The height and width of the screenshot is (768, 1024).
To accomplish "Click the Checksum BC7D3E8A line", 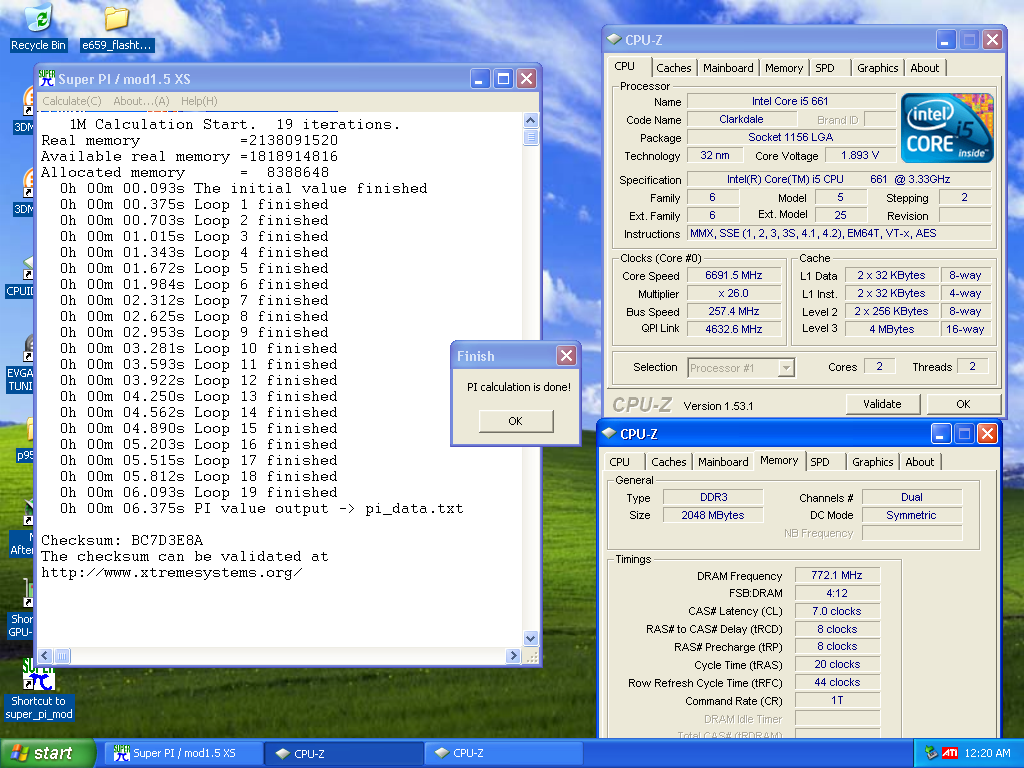I will point(122,541).
